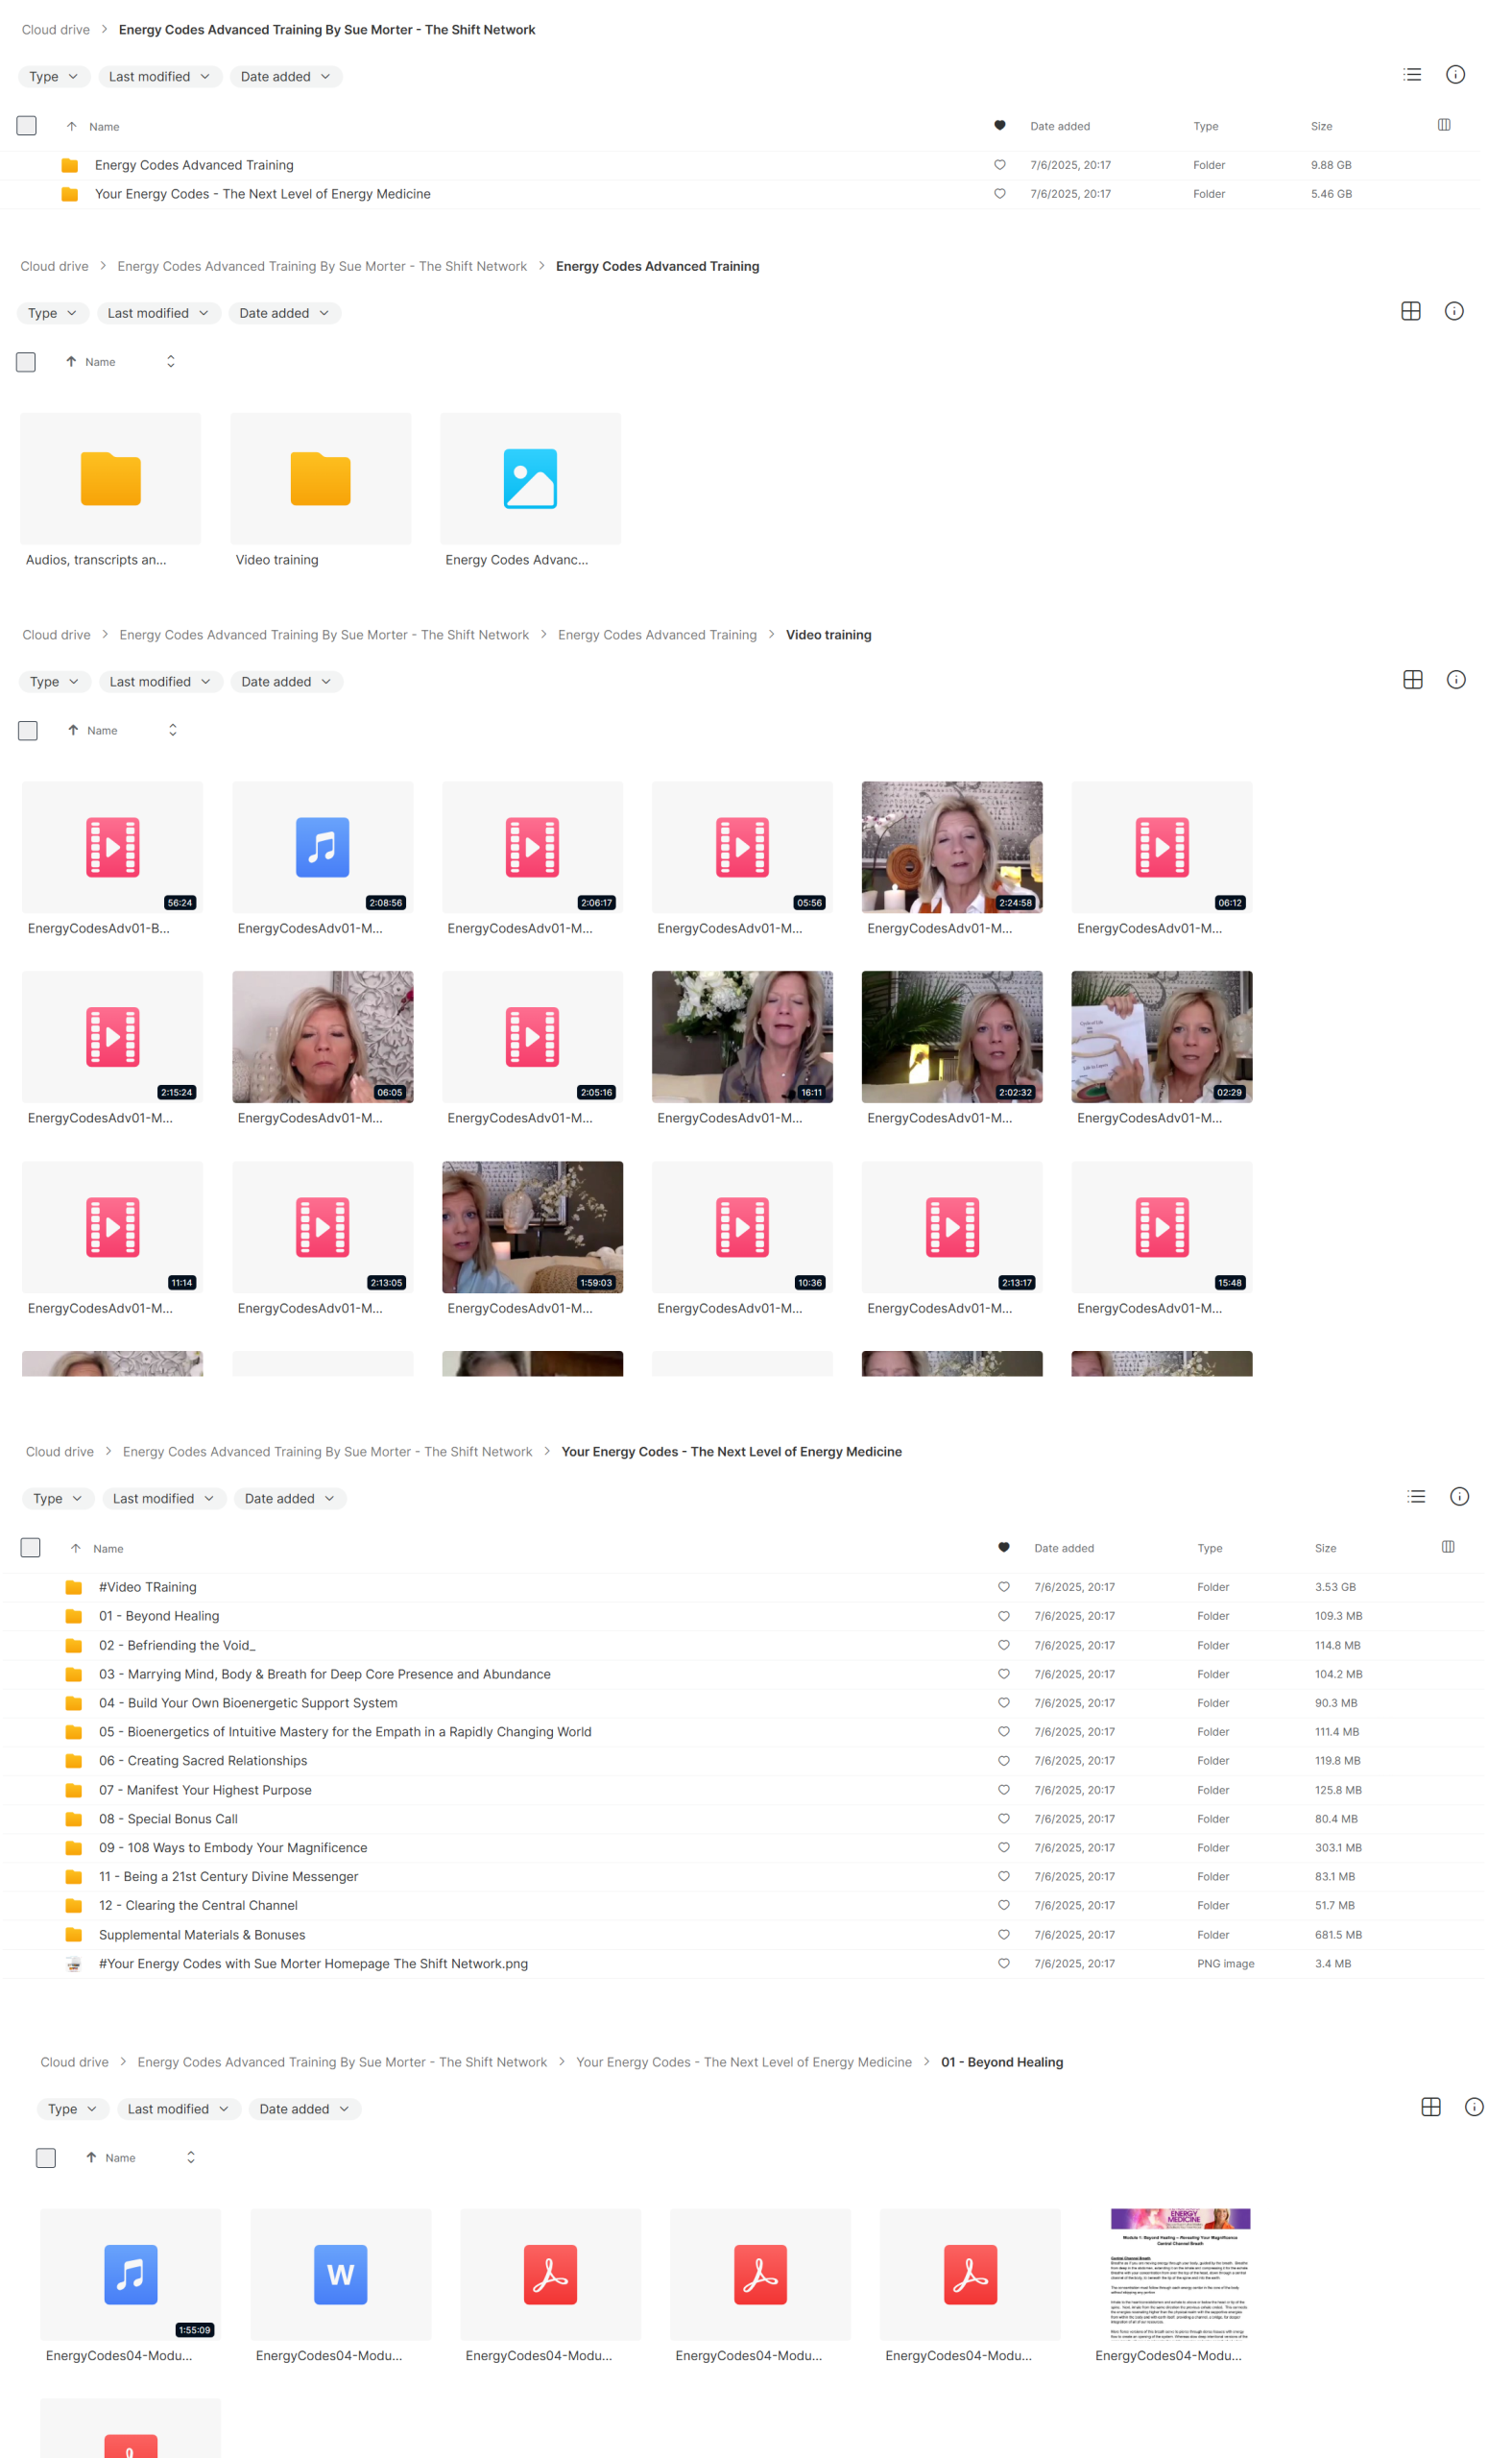Switch view layout in the 01 - Beyond Healing page
This screenshot has width=1512, height=2458.
pyautogui.click(x=1430, y=2107)
